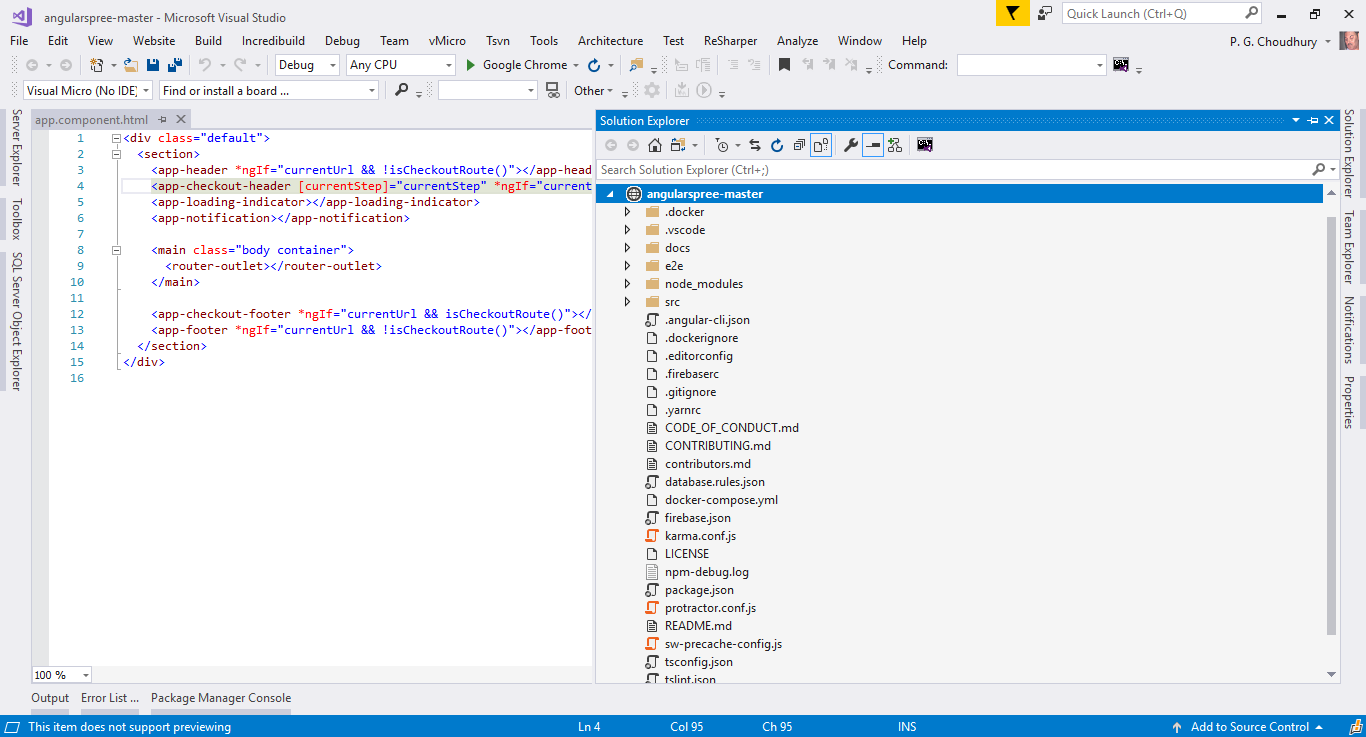Image resolution: width=1366 pixels, height=737 pixels.
Task: Open the Google Chrome browser target dropdown arrow
Action: coord(576,65)
